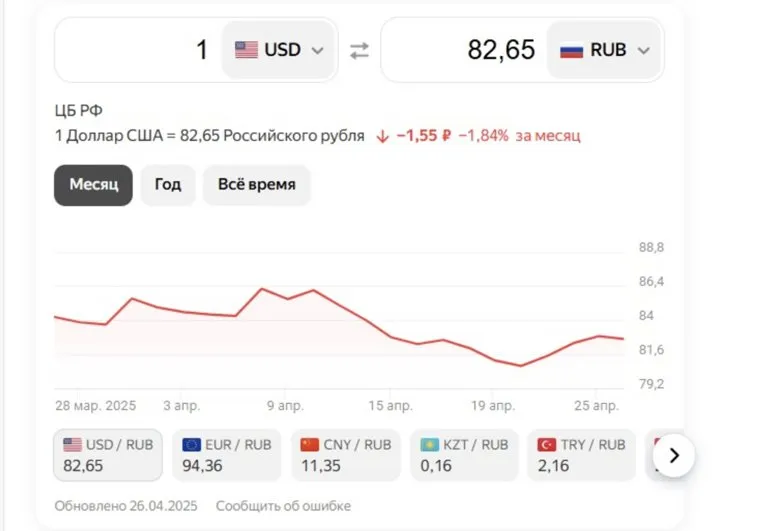Image resolution: width=760 pixels, height=531 pixels.
Task: Click the US flag icon in converter
Action: tap(246, 50)
